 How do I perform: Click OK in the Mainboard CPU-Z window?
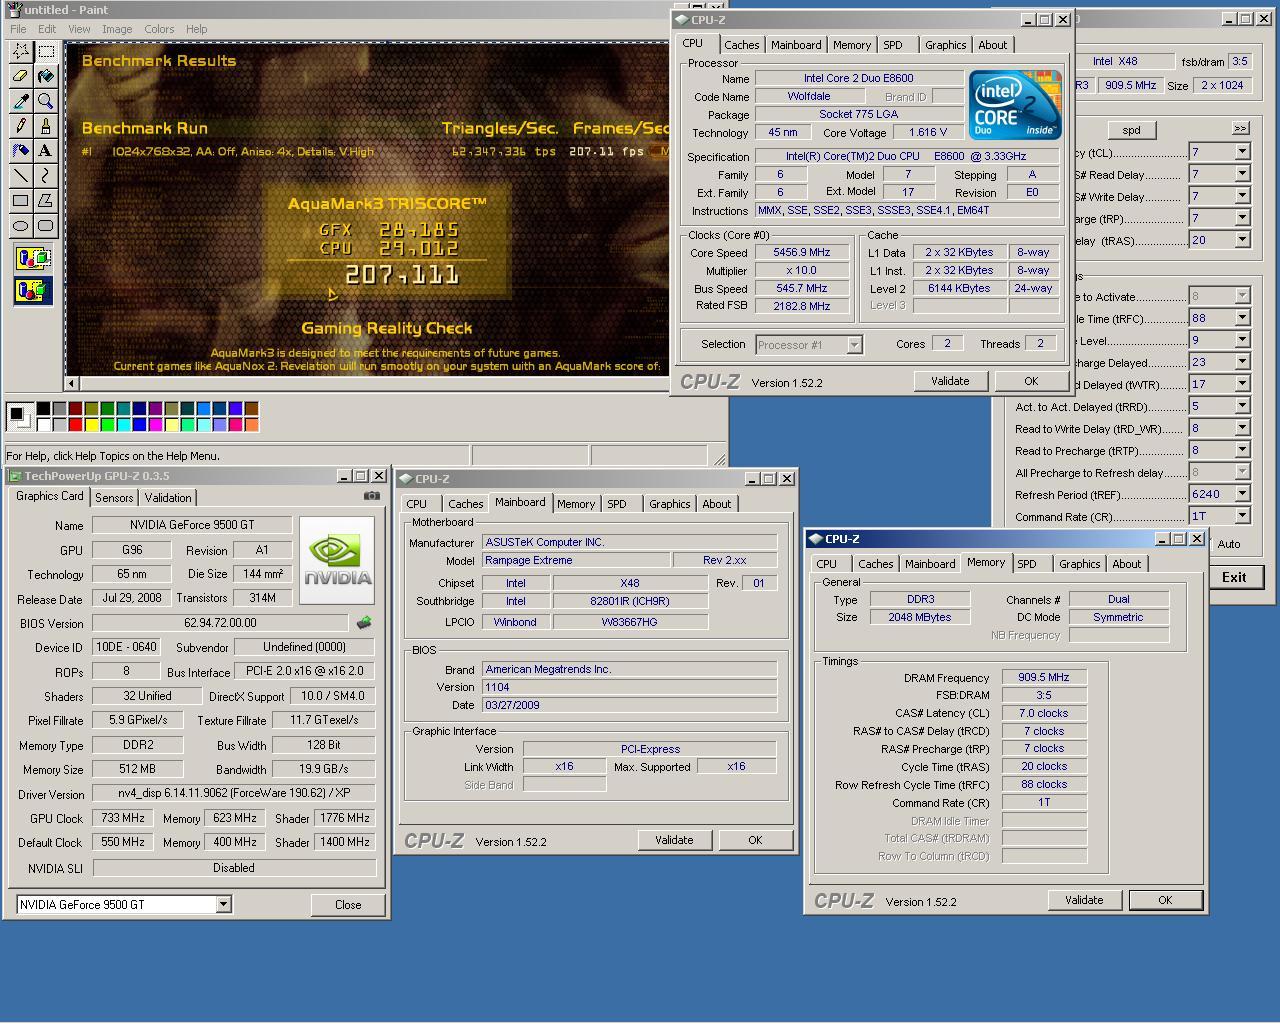pyautogui.click(x=755, y=840)
